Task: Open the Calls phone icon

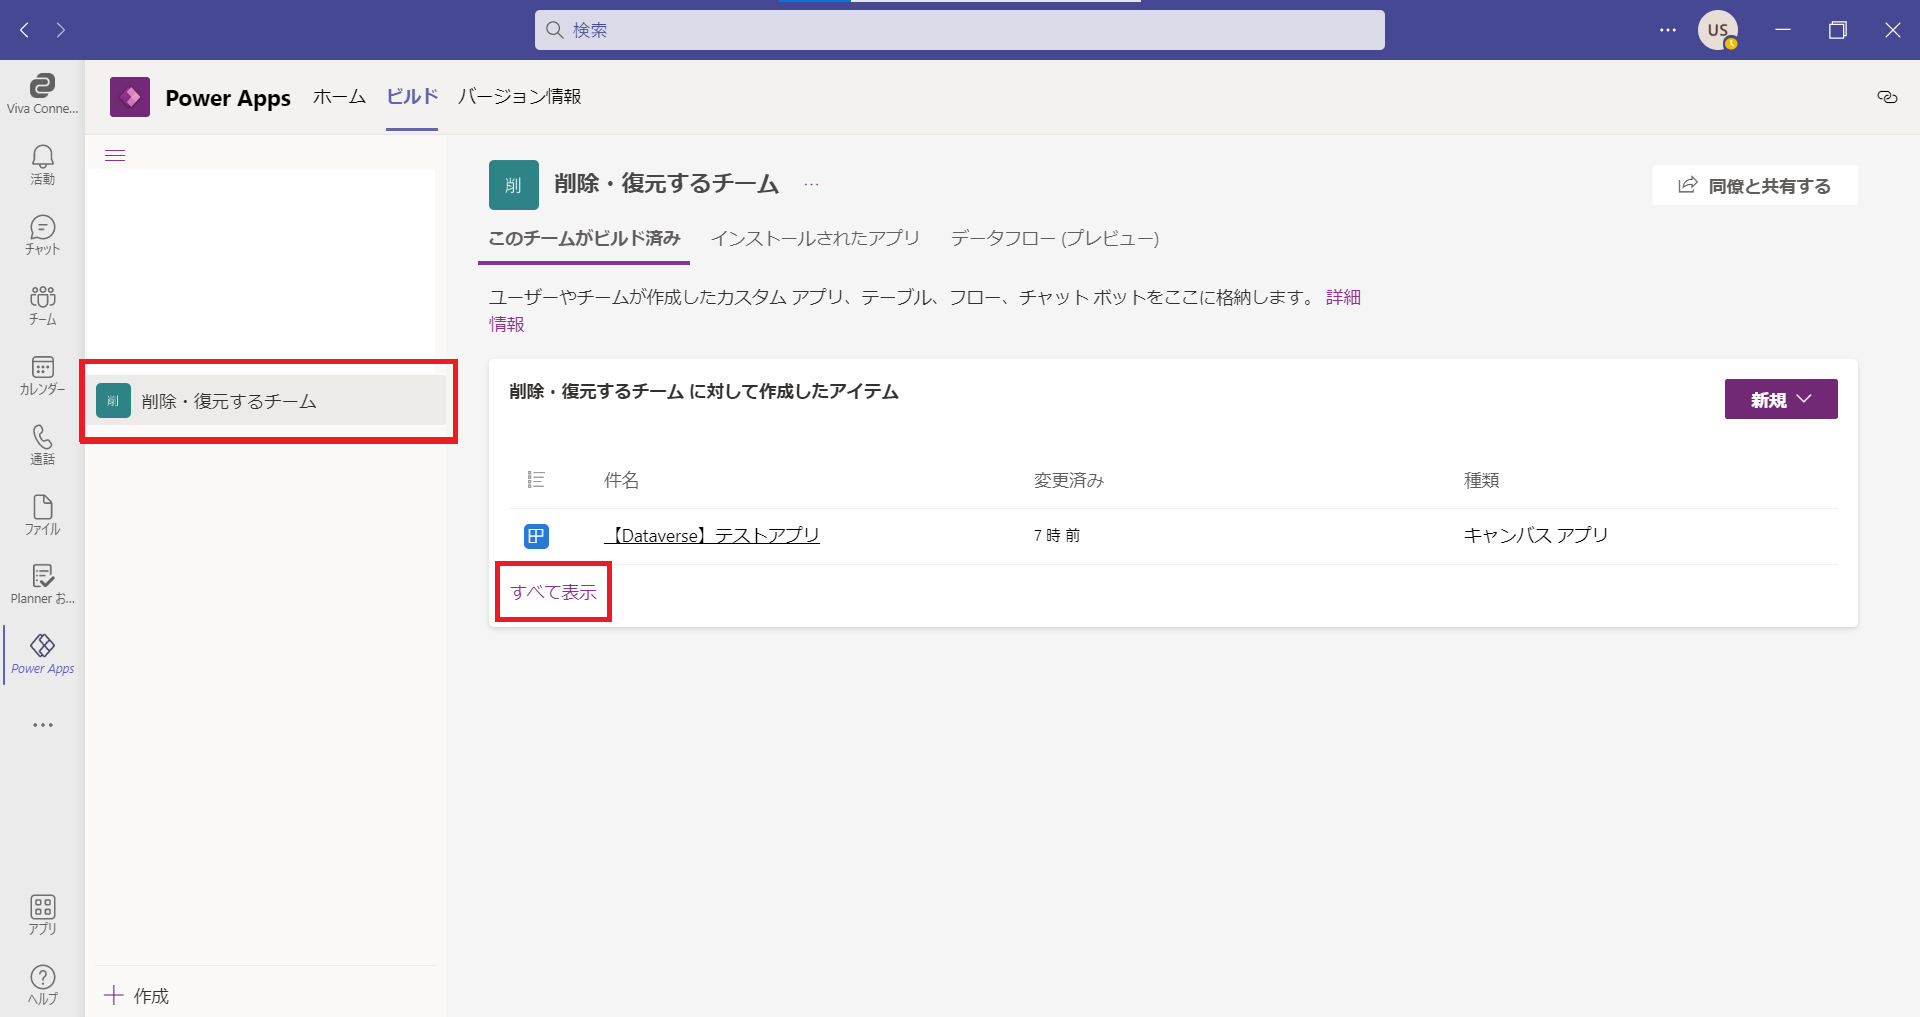Action: pyautogui.click(x=42, y=444)
